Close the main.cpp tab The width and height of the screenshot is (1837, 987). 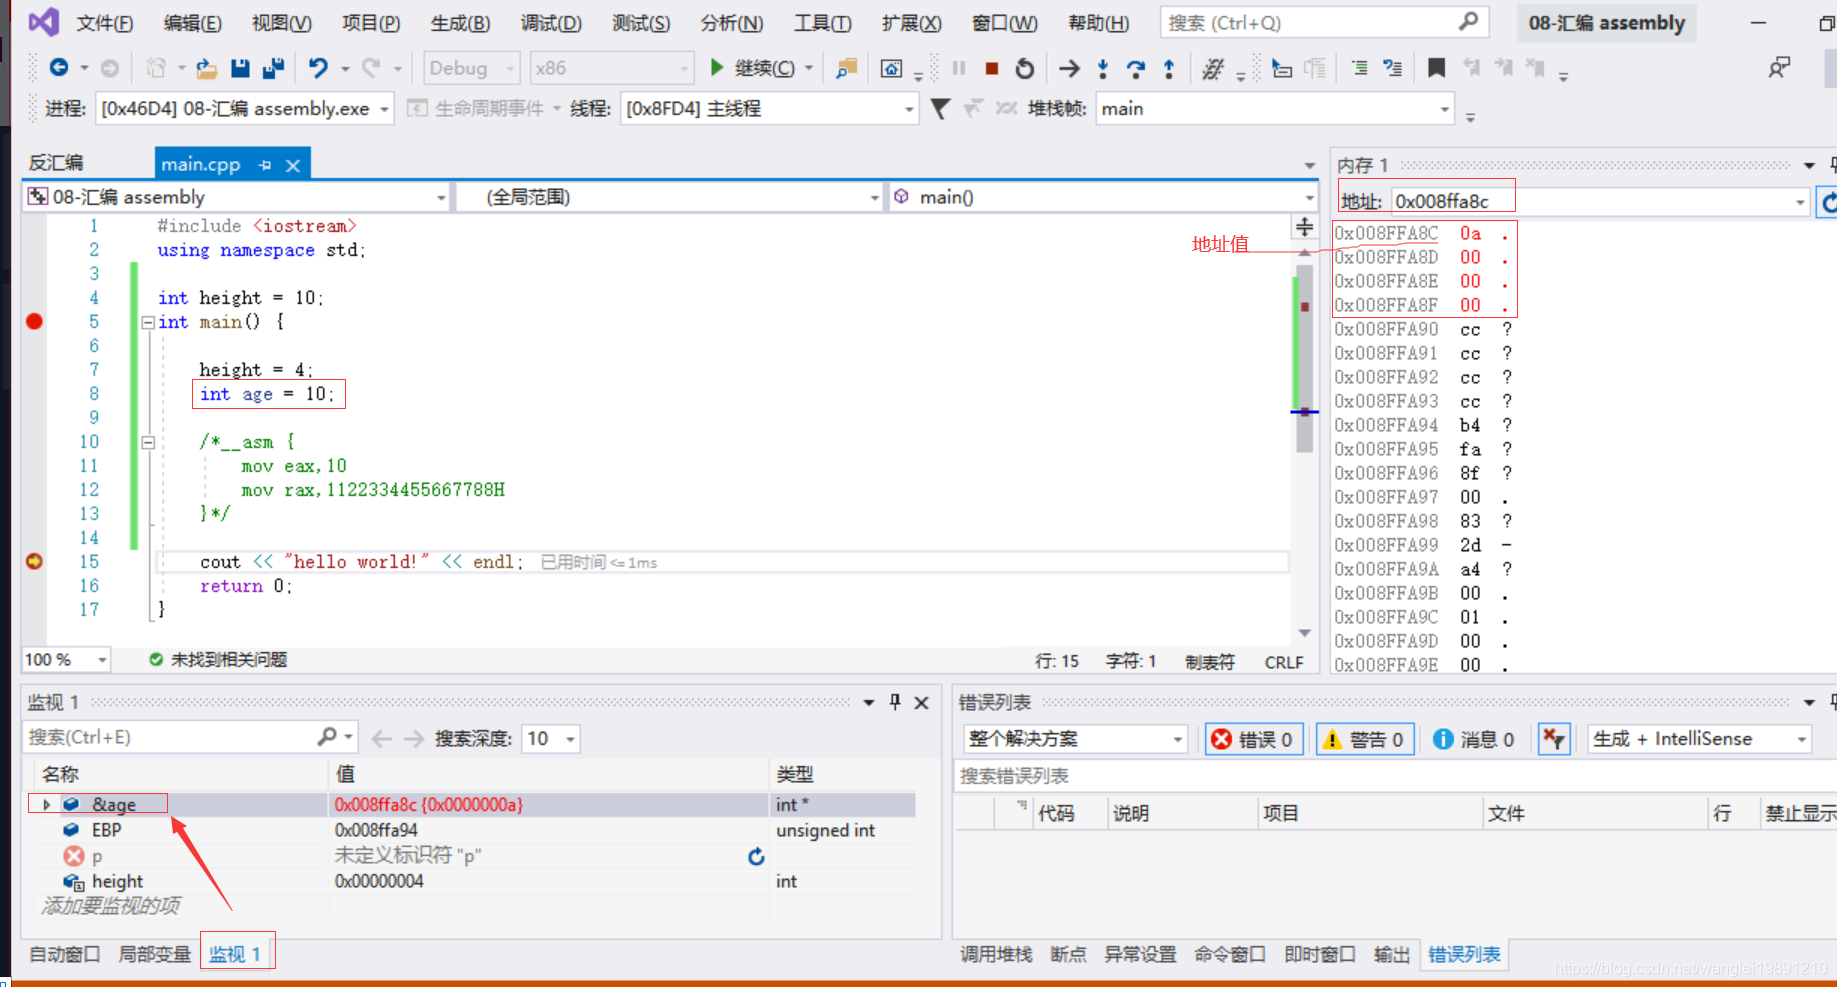tap(293, 165)
